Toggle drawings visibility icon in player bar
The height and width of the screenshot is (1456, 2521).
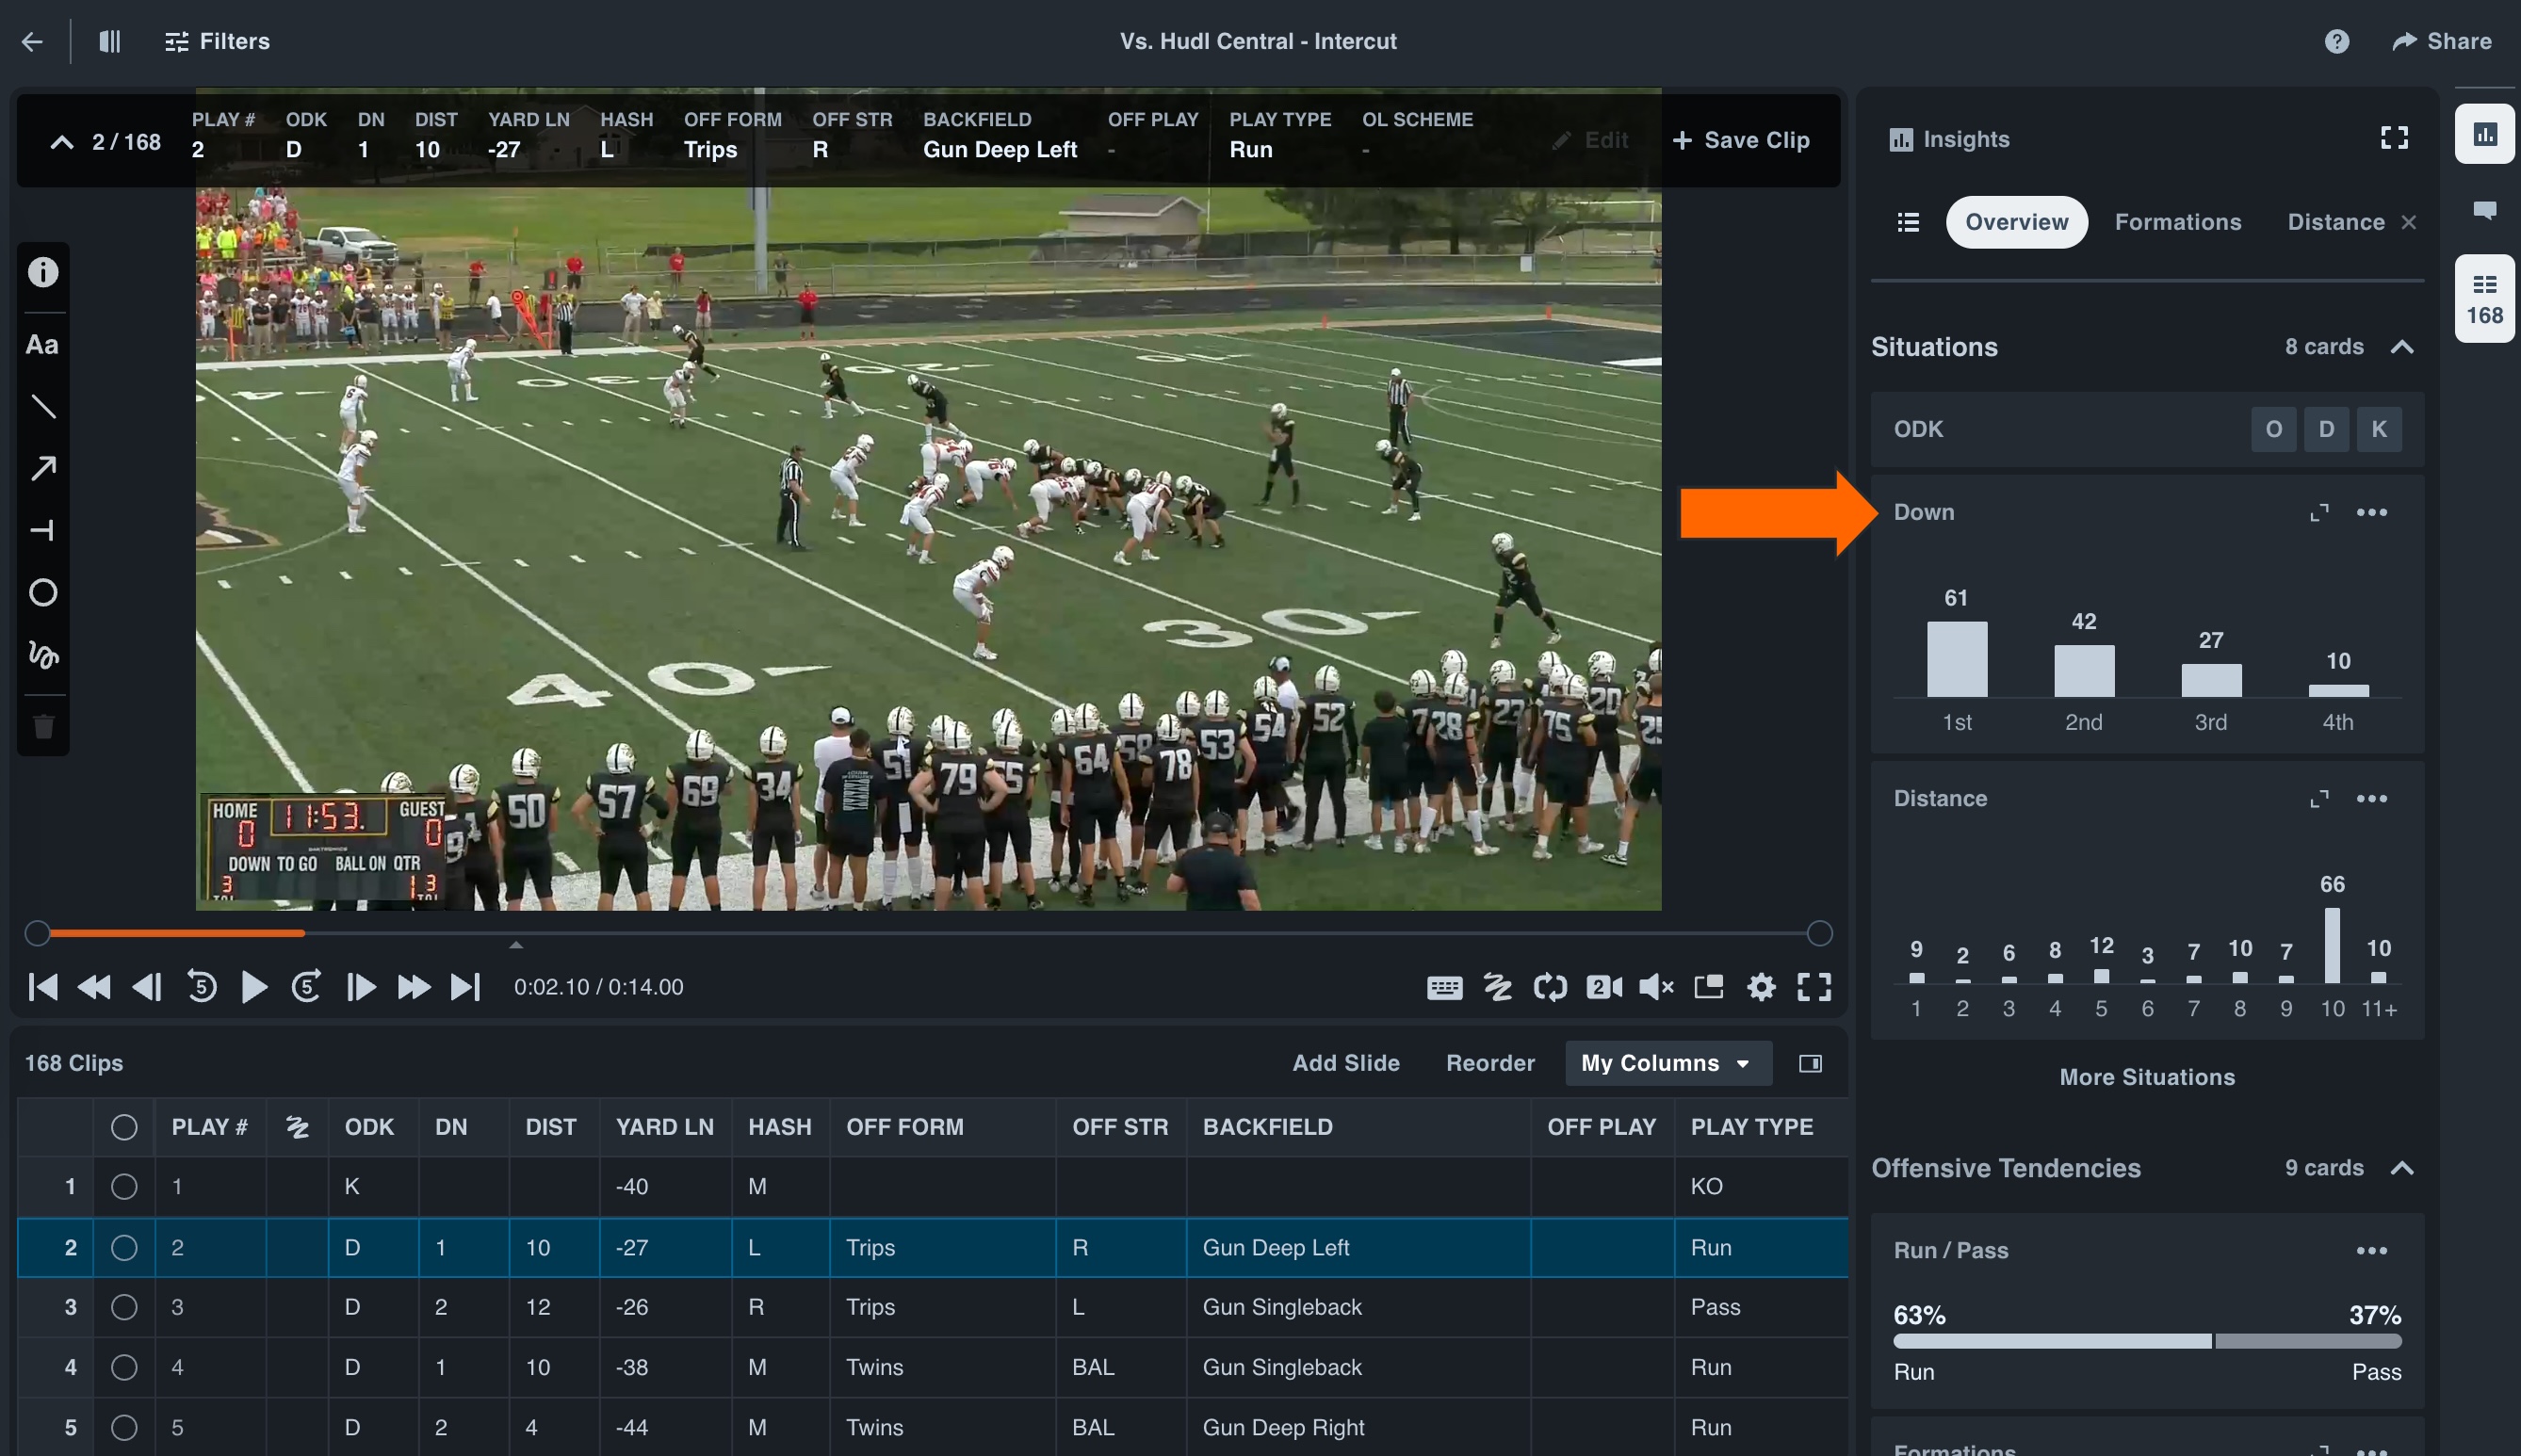click(x=1497, y=987)
